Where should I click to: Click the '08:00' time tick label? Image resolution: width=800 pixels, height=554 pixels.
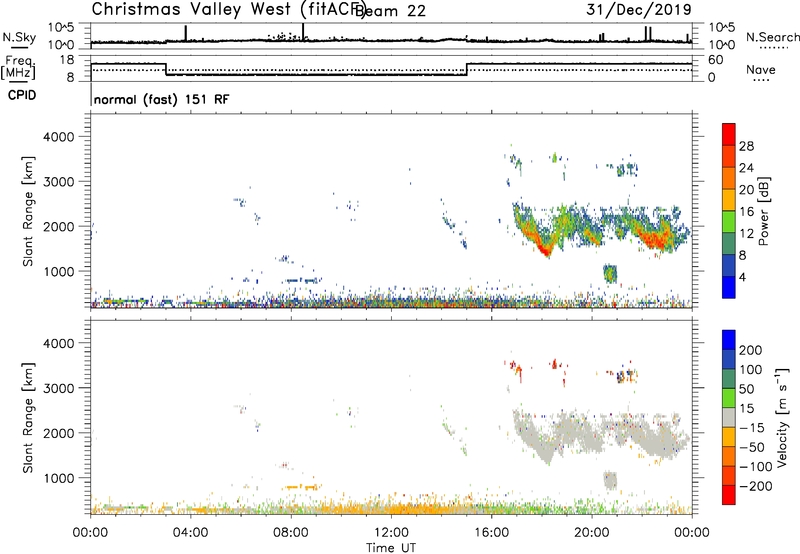pos(291,533)
